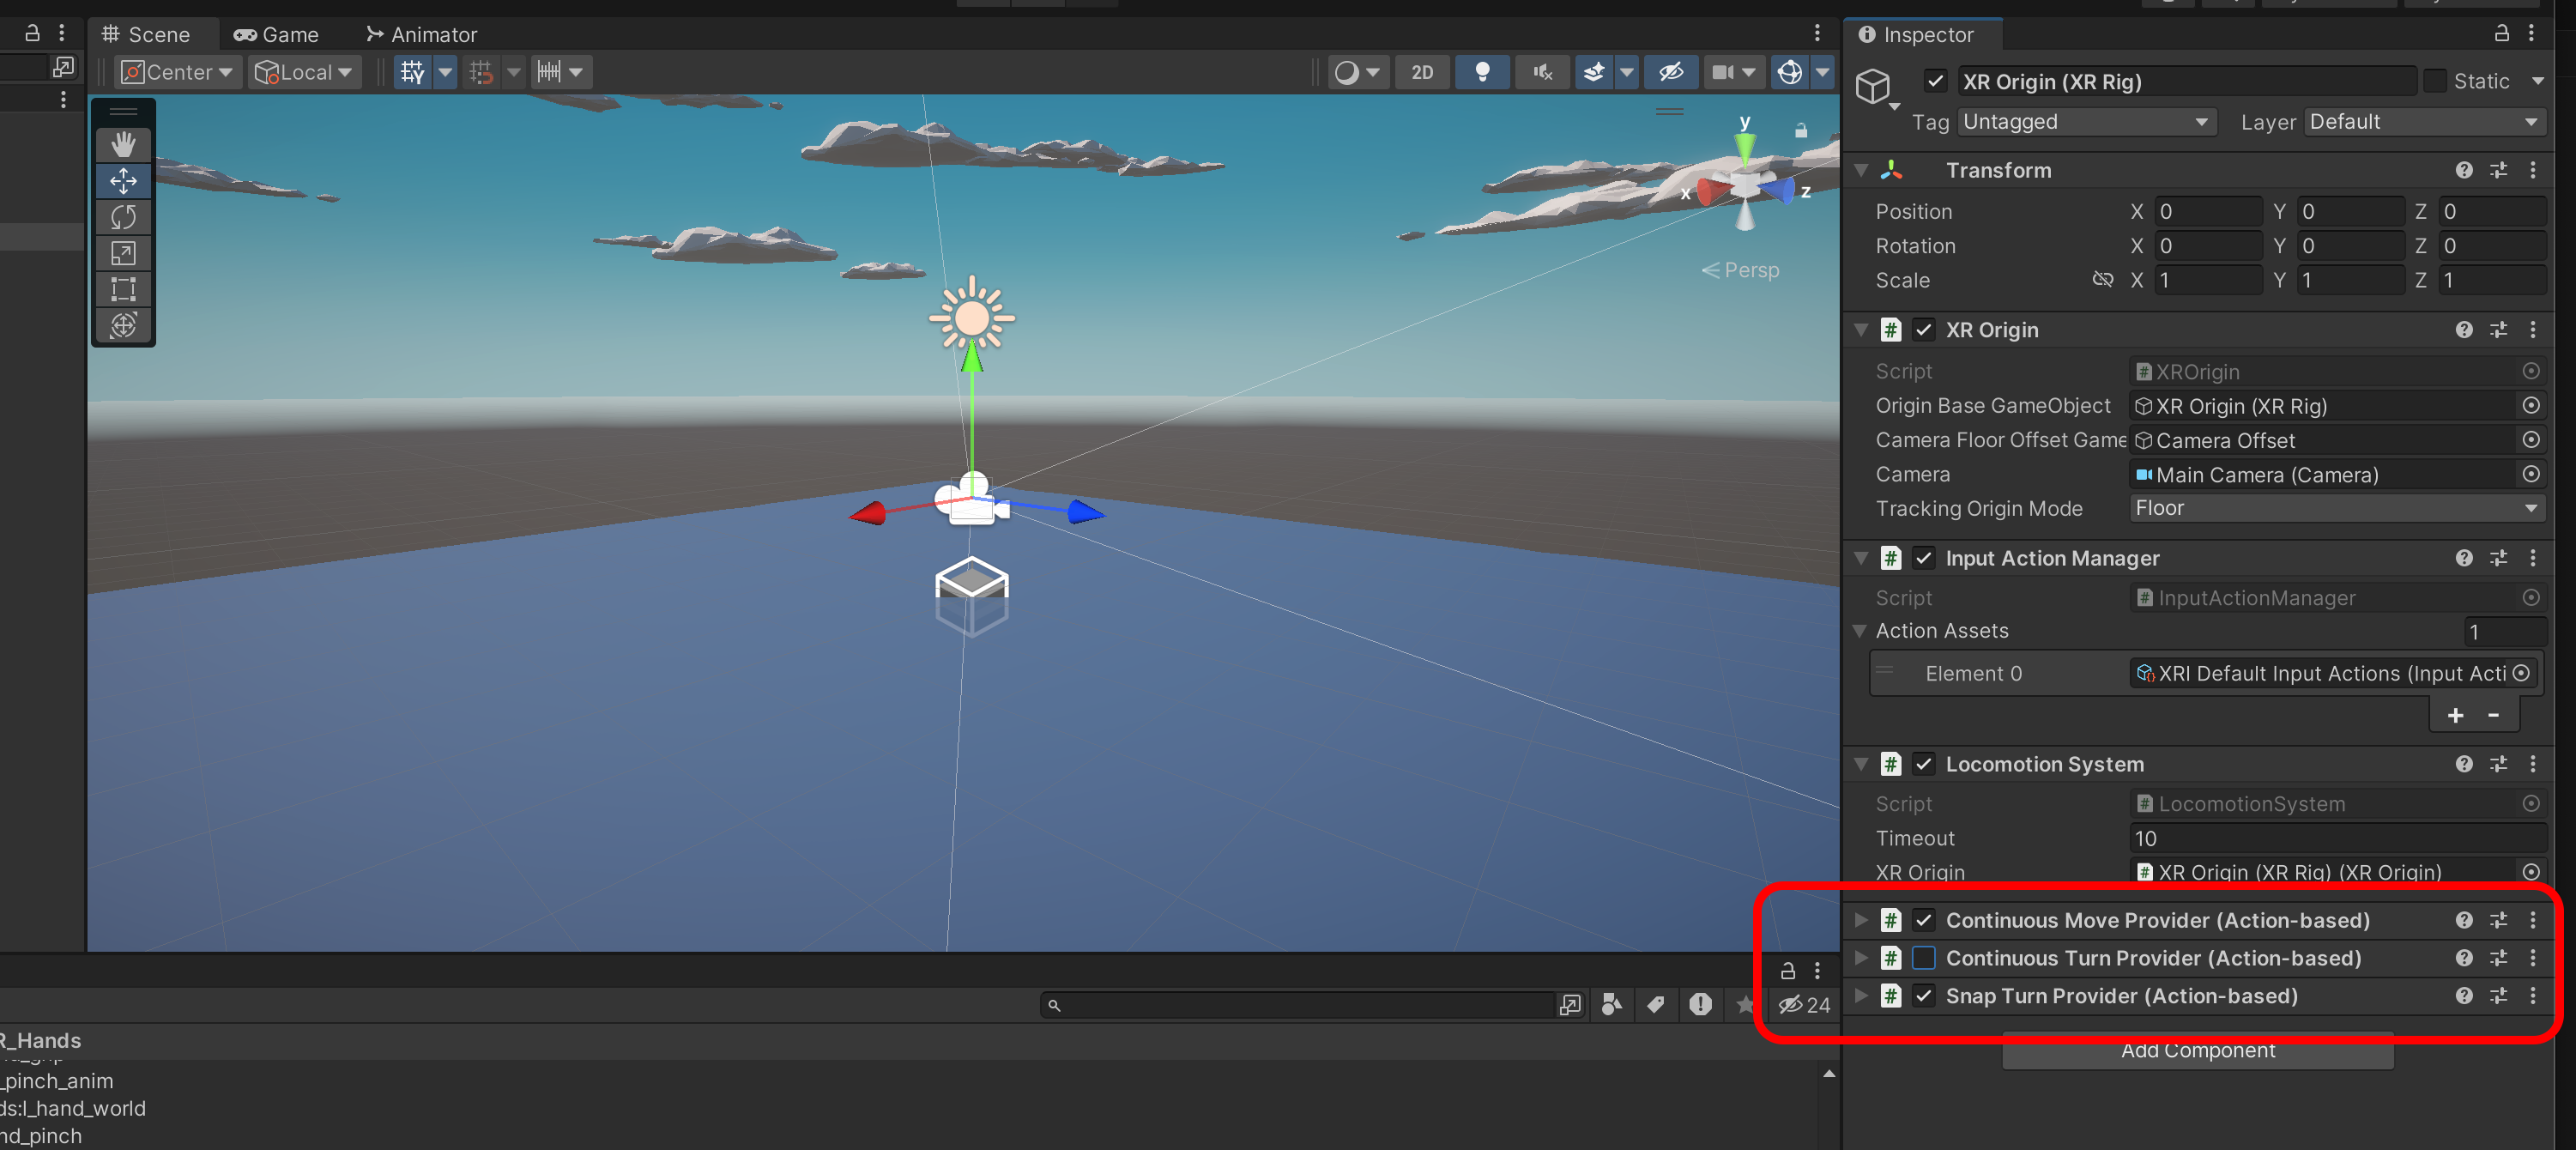Select the Rect transform tool
Viewport: 2576px width, 1150px height.
pyautogui.click(x=123, y=289)
